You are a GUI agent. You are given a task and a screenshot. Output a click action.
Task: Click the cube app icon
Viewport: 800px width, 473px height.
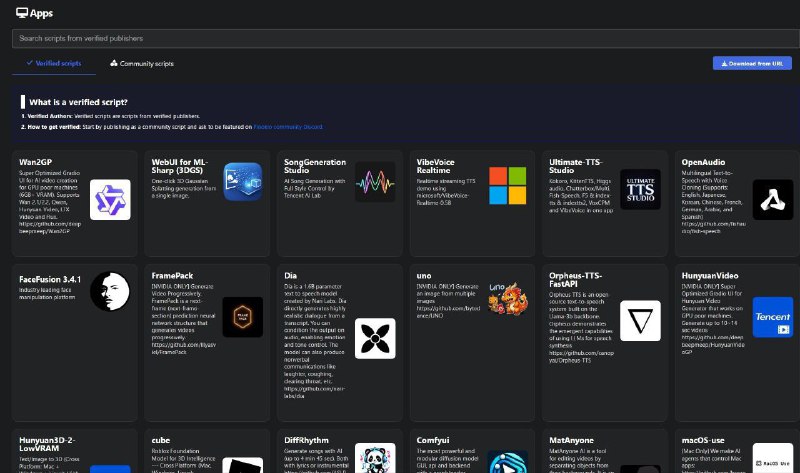(243, 465)
